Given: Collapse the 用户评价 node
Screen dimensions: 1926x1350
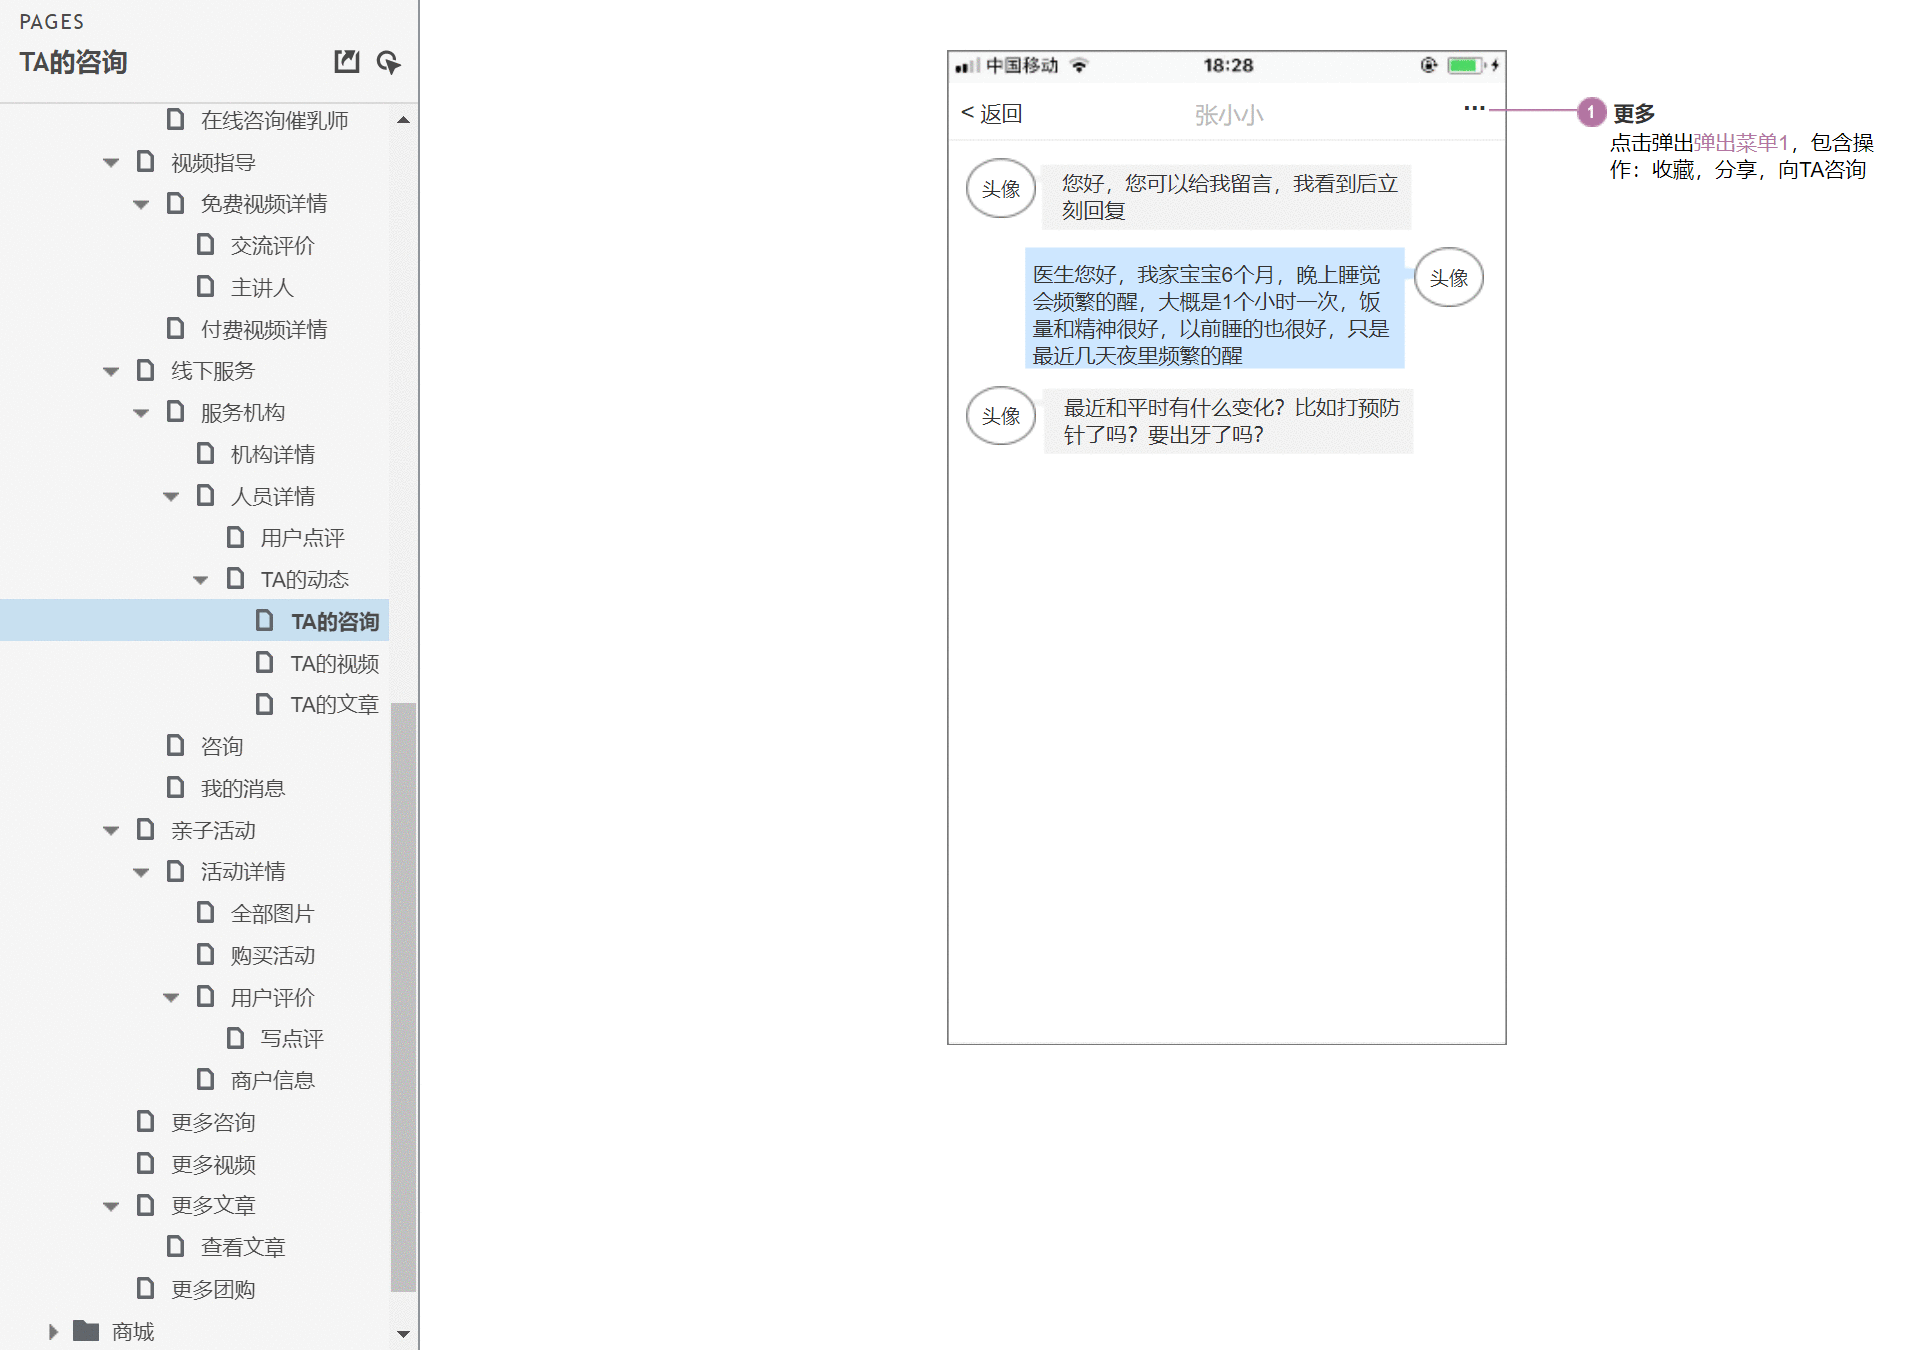Looking at the screenshot, I should click(171, 997).
